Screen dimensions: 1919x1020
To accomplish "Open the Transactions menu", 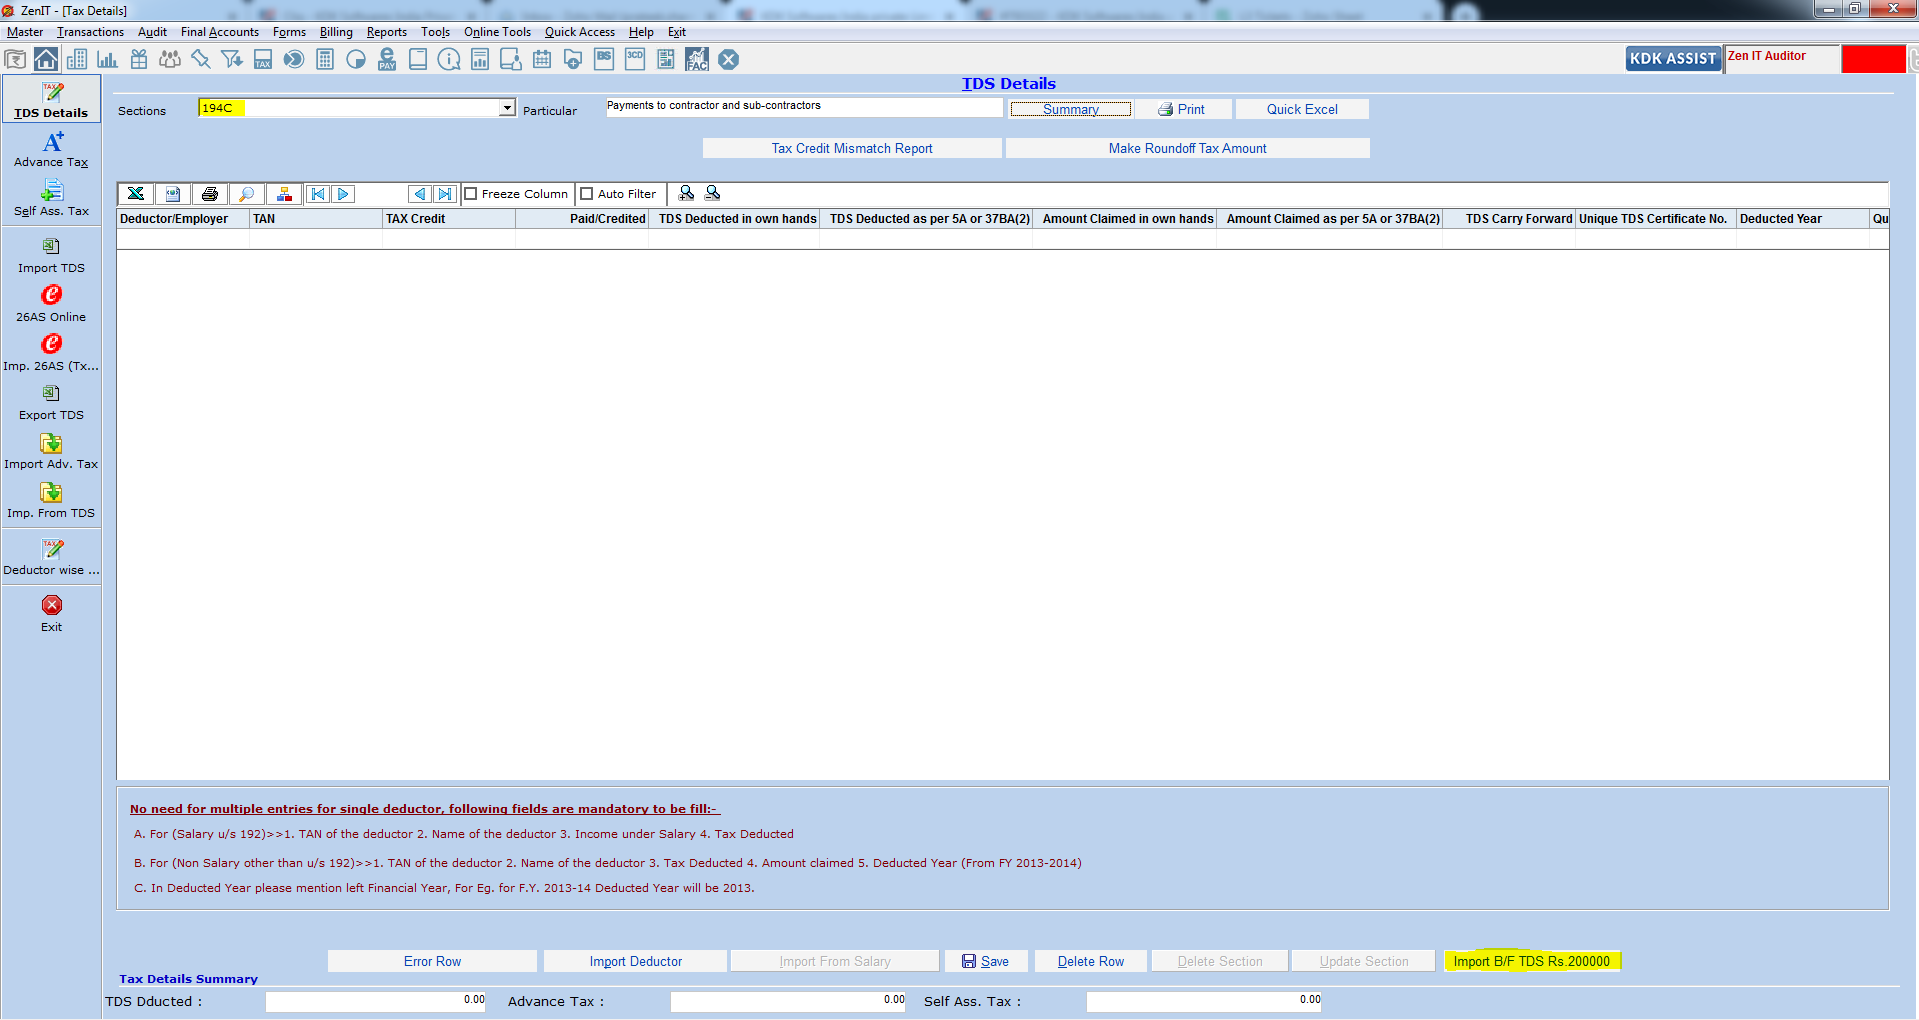I will [90, 32].
